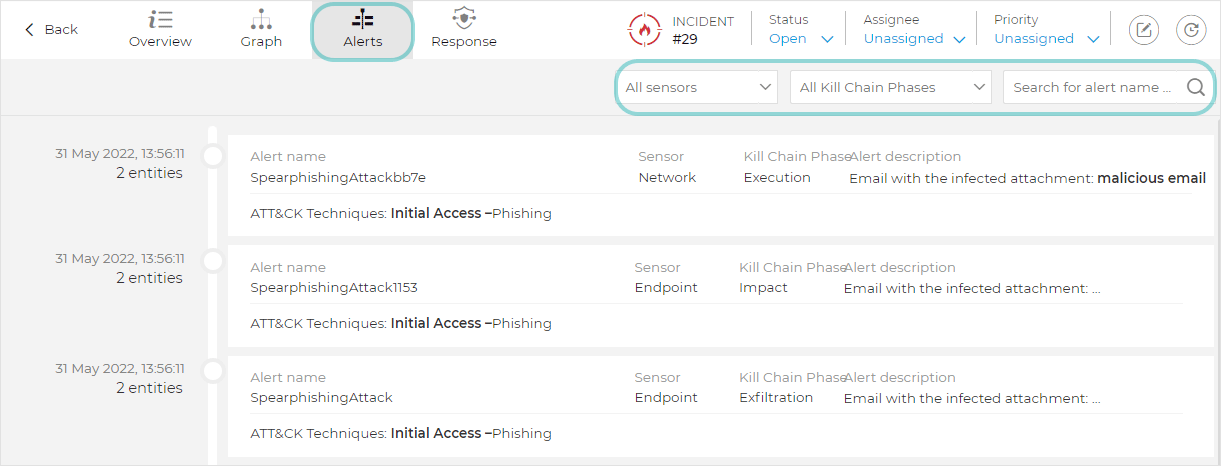Image resolution: width=1221 pixels, height=466 pixels.
Task: Click timeline marker for SpearphishingAttack1153 alert
Action: [213, 261]
